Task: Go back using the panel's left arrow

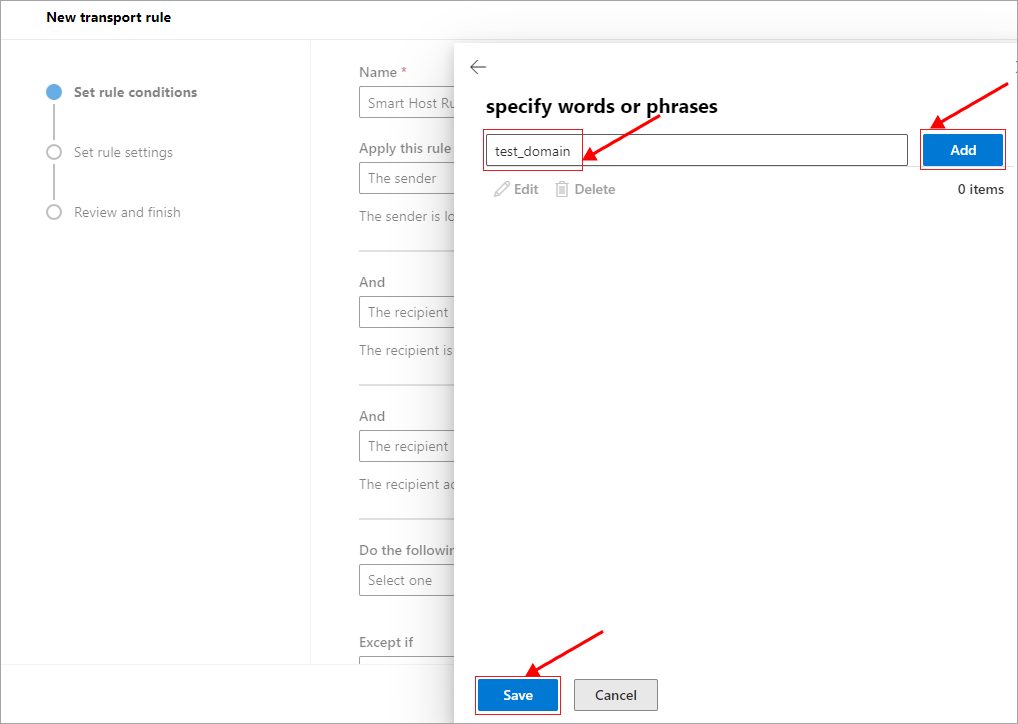Action: [478, 67]
